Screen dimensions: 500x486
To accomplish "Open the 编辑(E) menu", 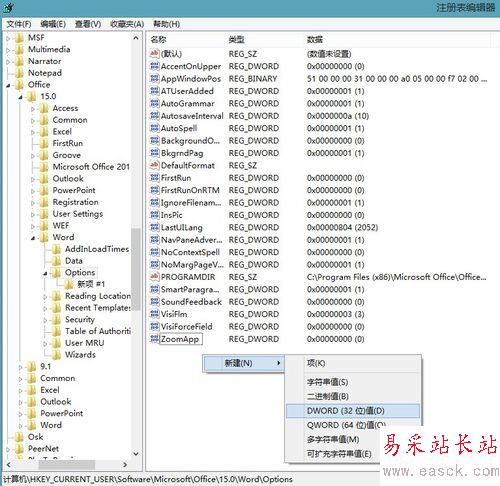I will coord(53,24).
